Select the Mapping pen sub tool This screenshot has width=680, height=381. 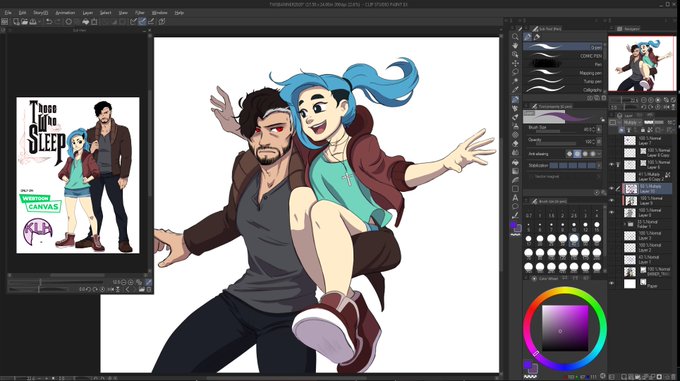(x=563, y=73)
